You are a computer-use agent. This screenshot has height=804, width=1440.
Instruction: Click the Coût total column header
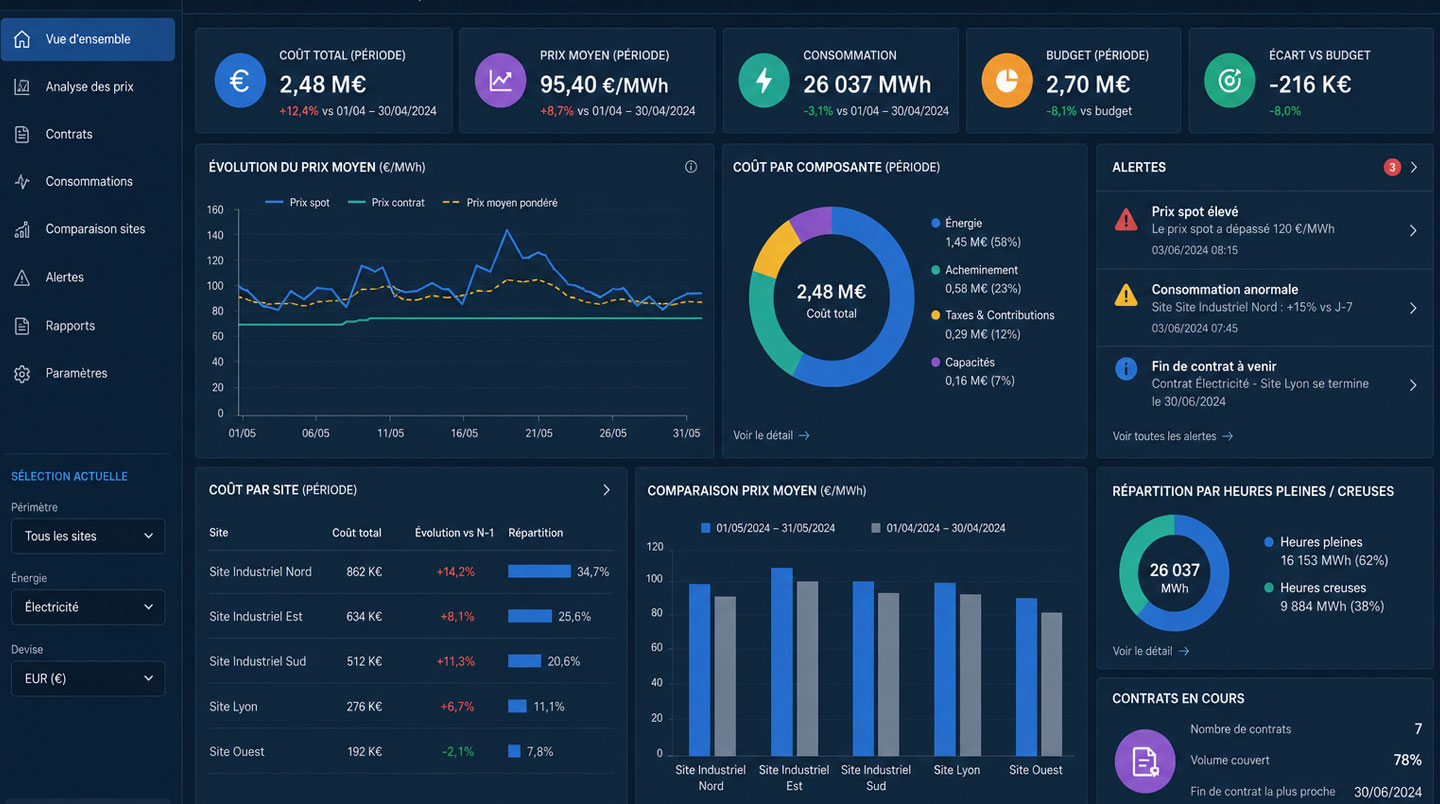click(357, 533)
